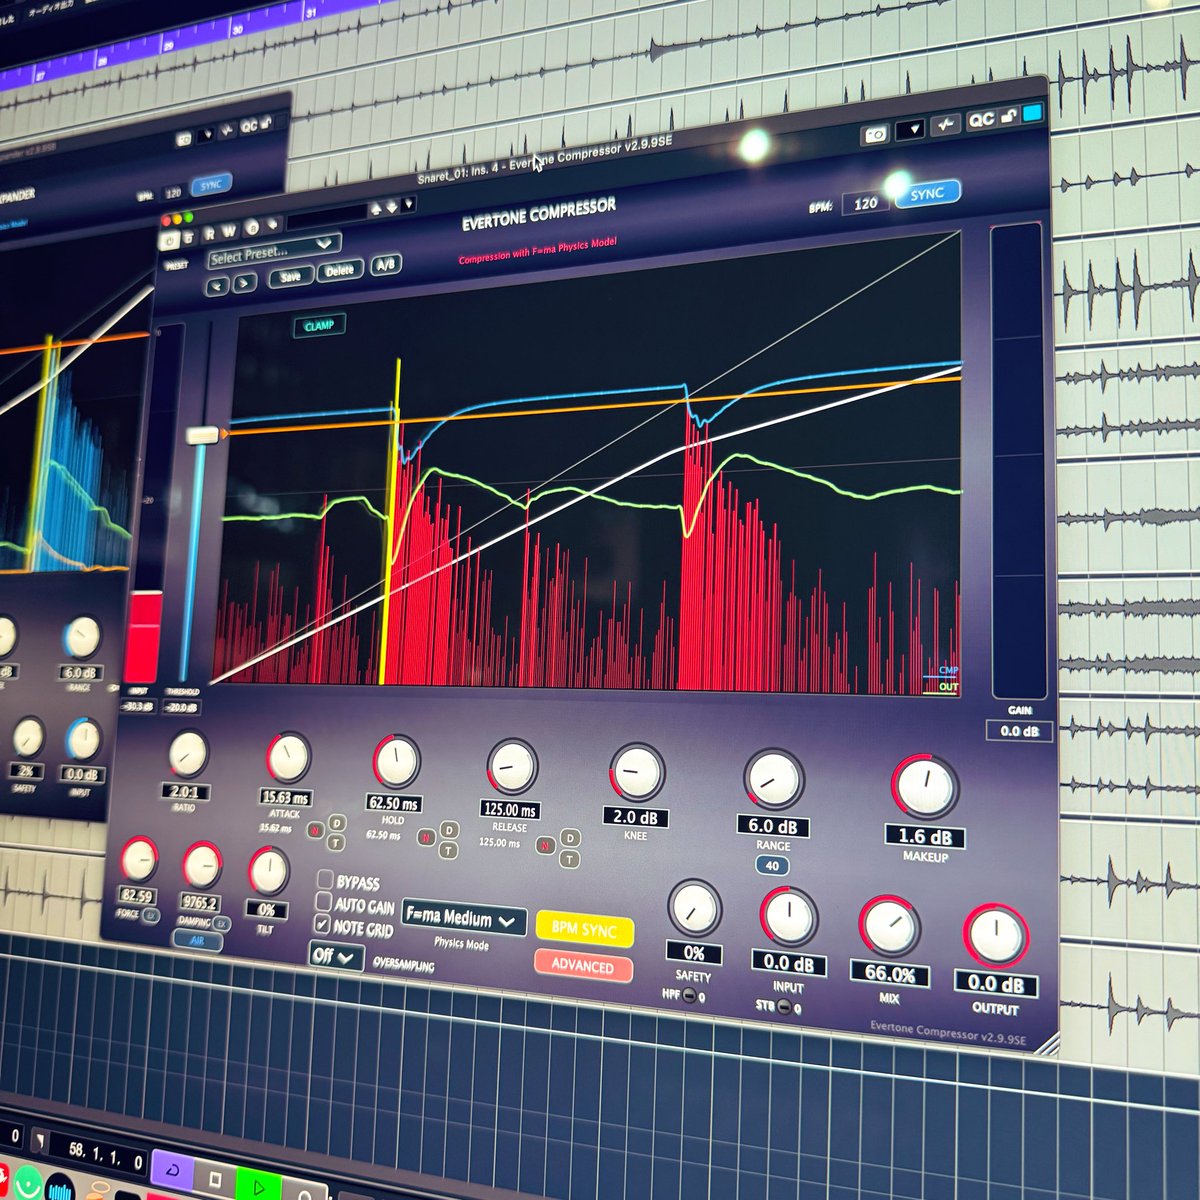Open the green smiley app in Dock

[28, 1182]
